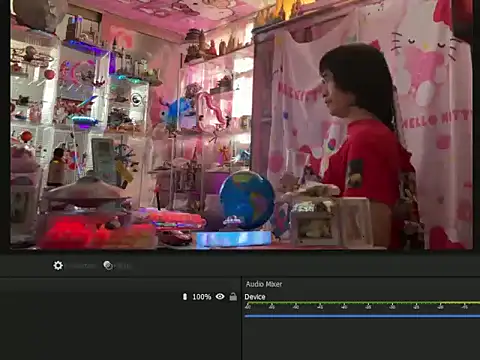The image size is (480, 360).
Task: Toggle the source lock icon
Action: [x=233, y=296]
